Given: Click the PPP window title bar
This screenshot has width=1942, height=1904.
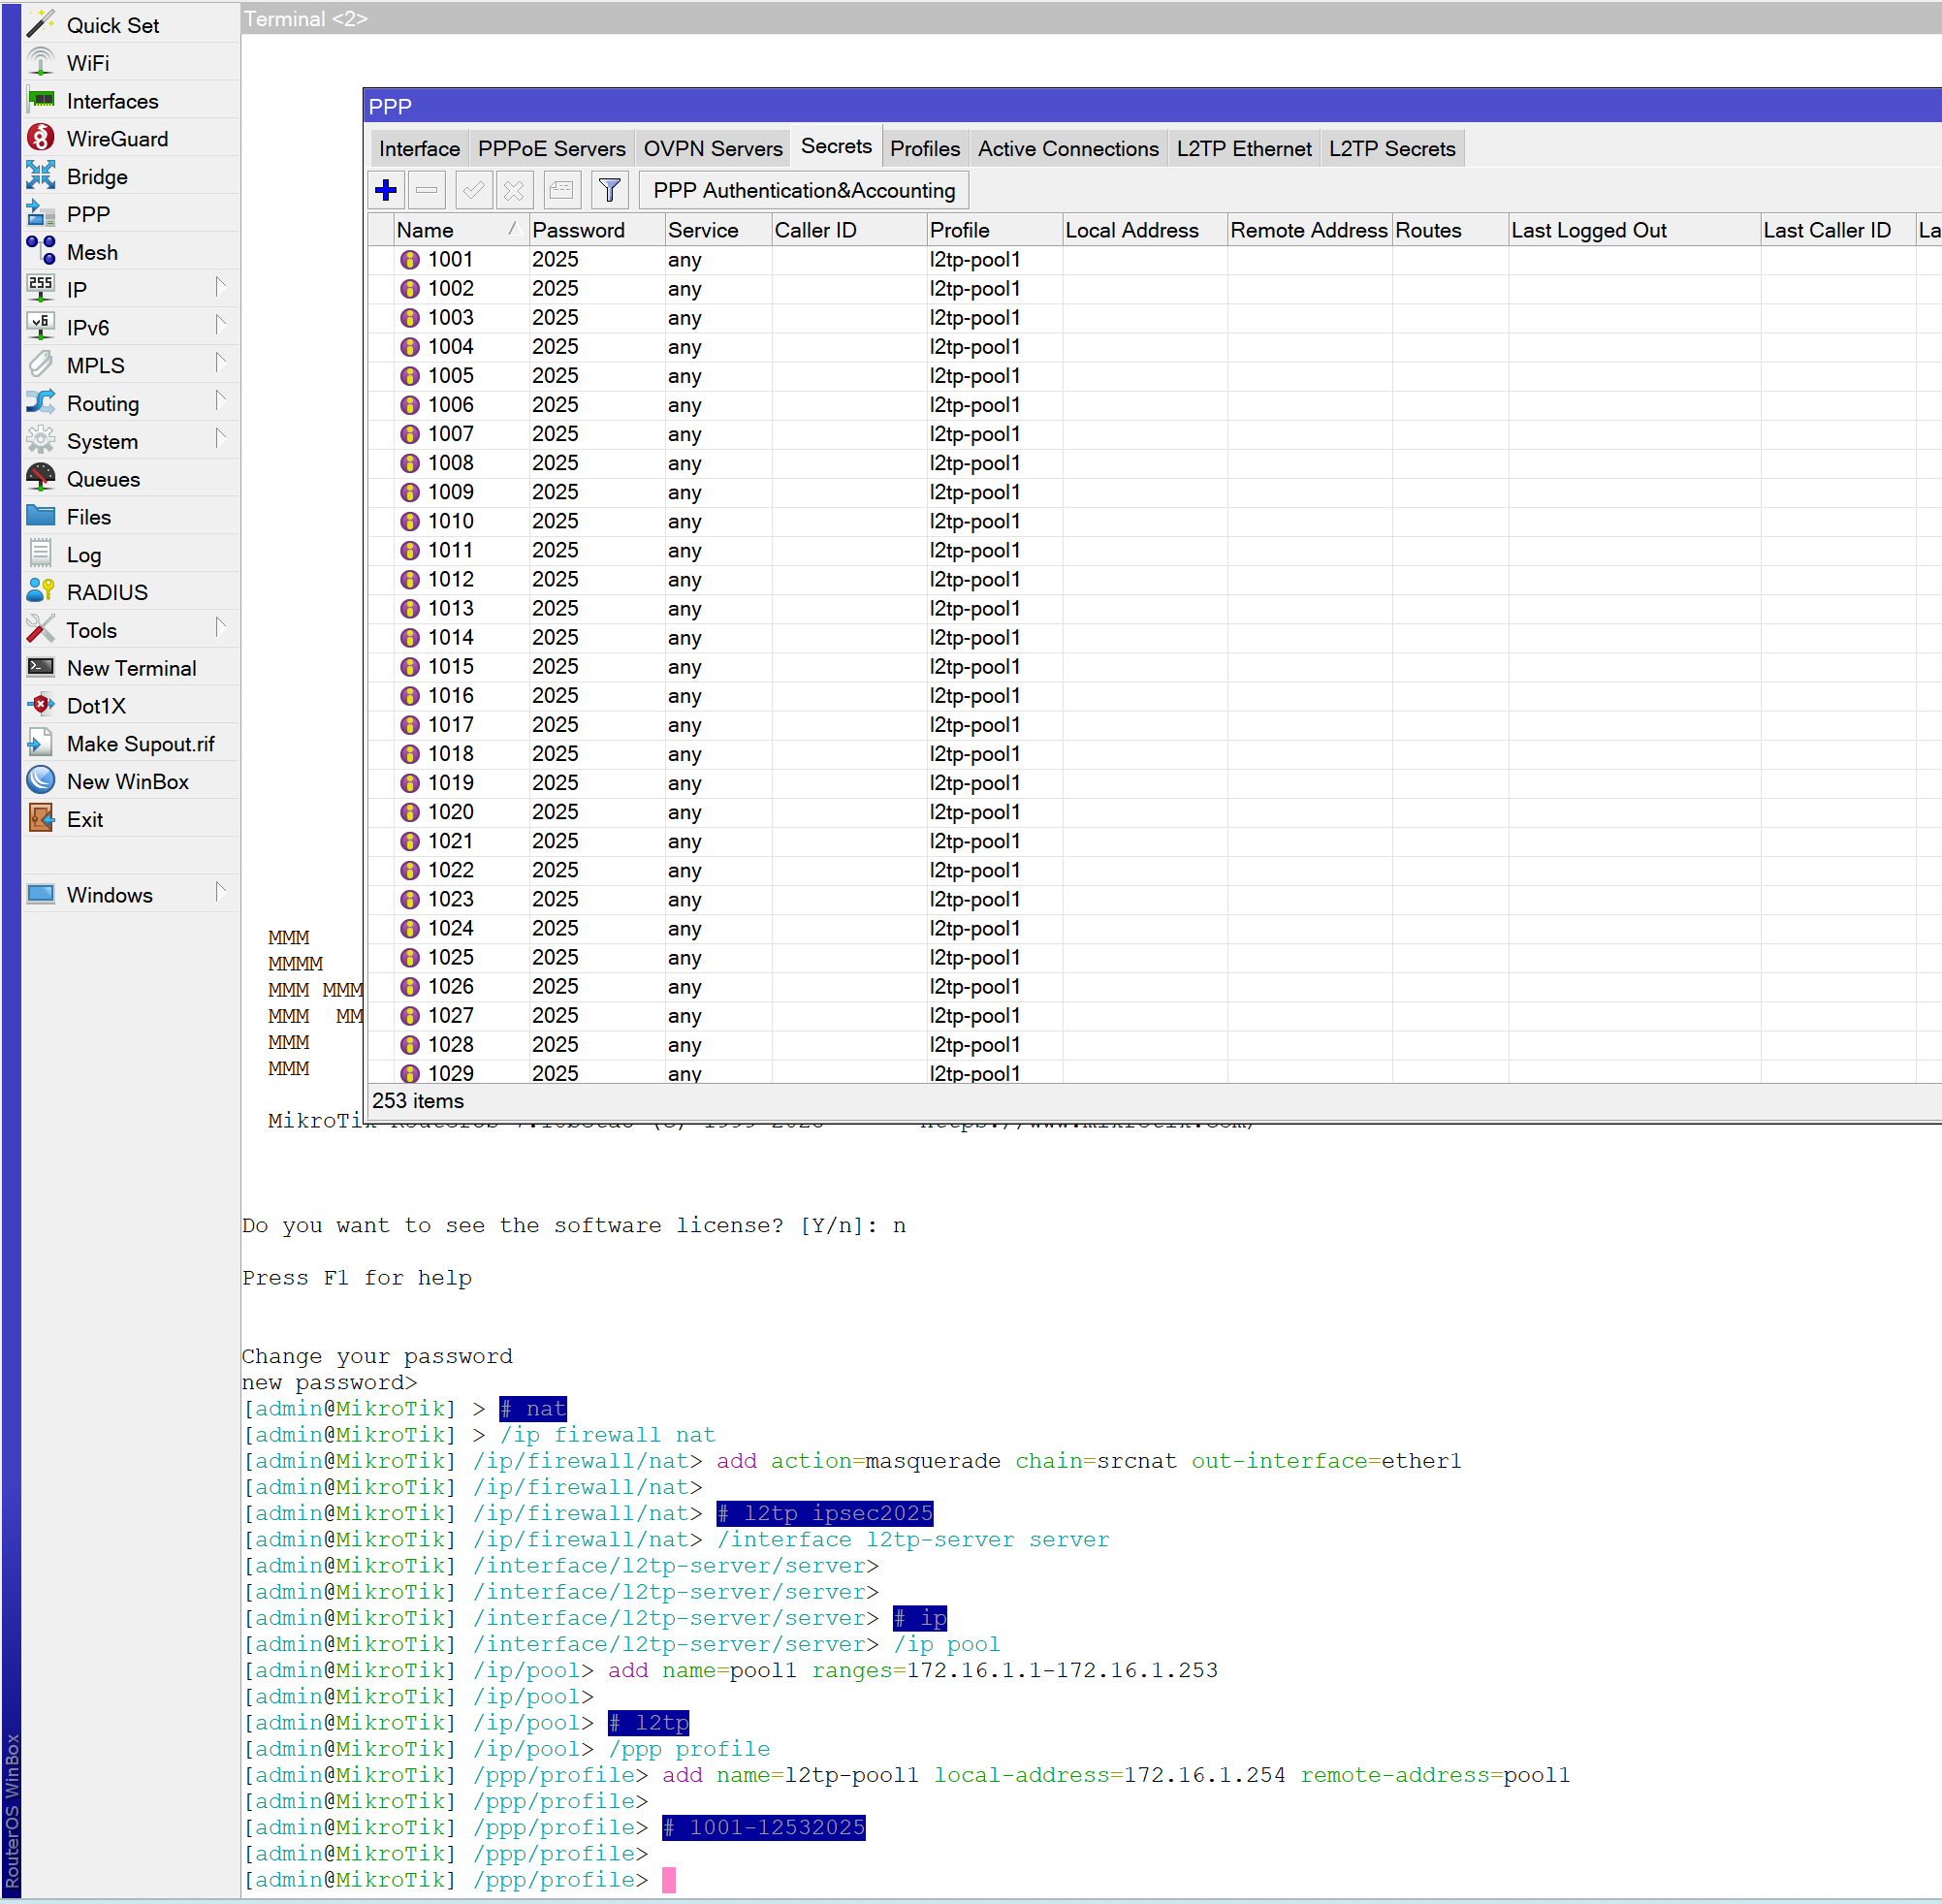Looking at the screenshot, I should click(x=1153, y=106).
